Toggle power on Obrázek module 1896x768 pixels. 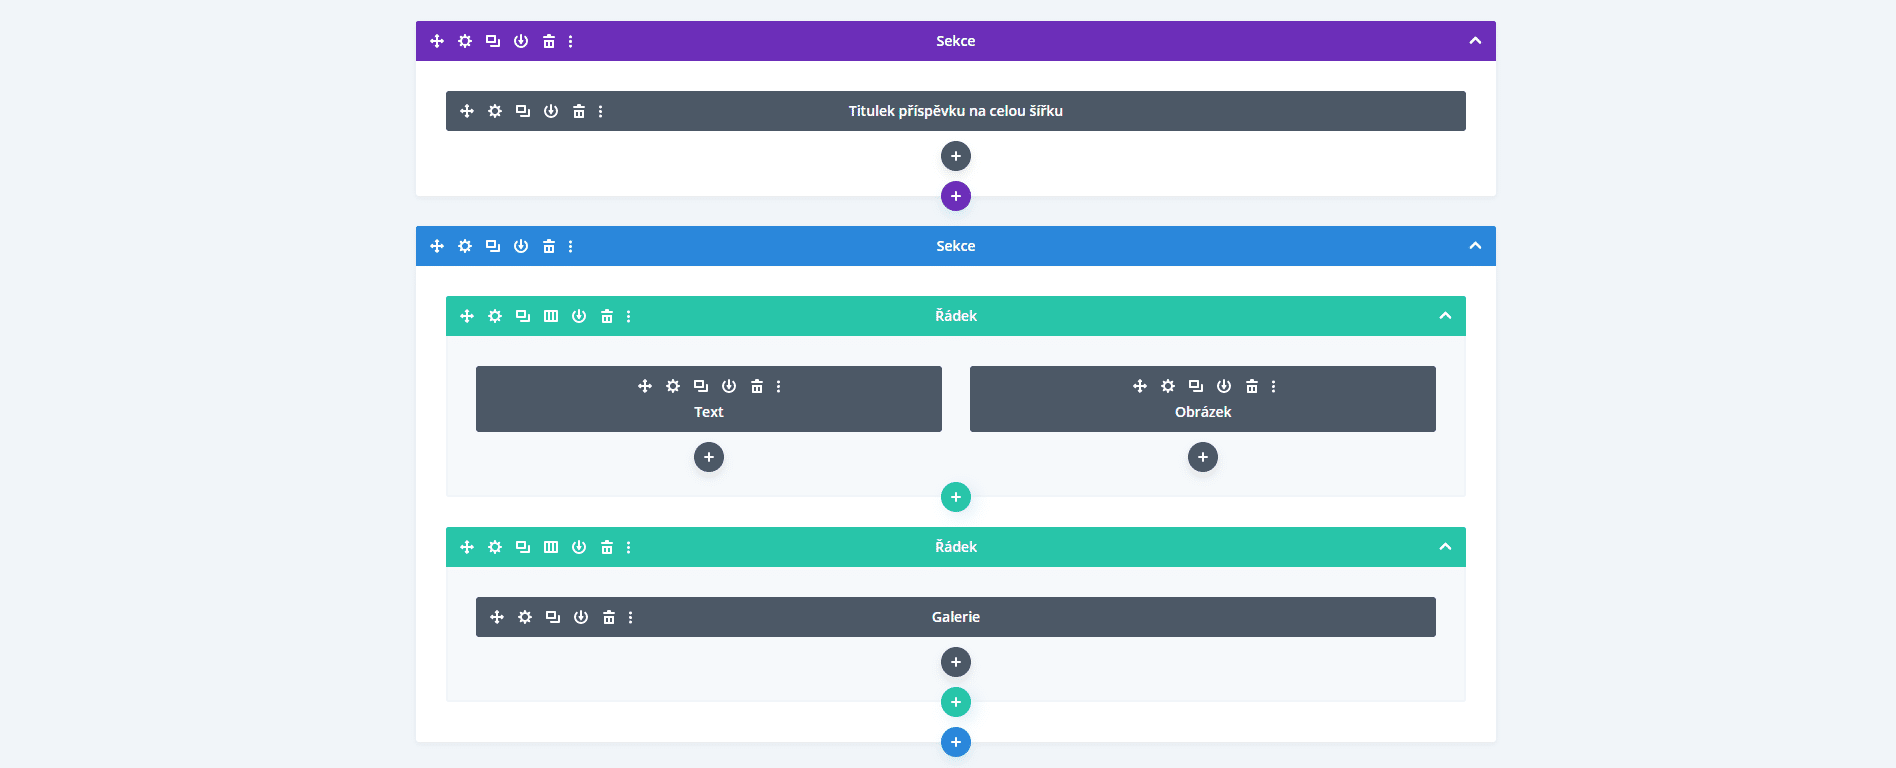pos(1224,386)
